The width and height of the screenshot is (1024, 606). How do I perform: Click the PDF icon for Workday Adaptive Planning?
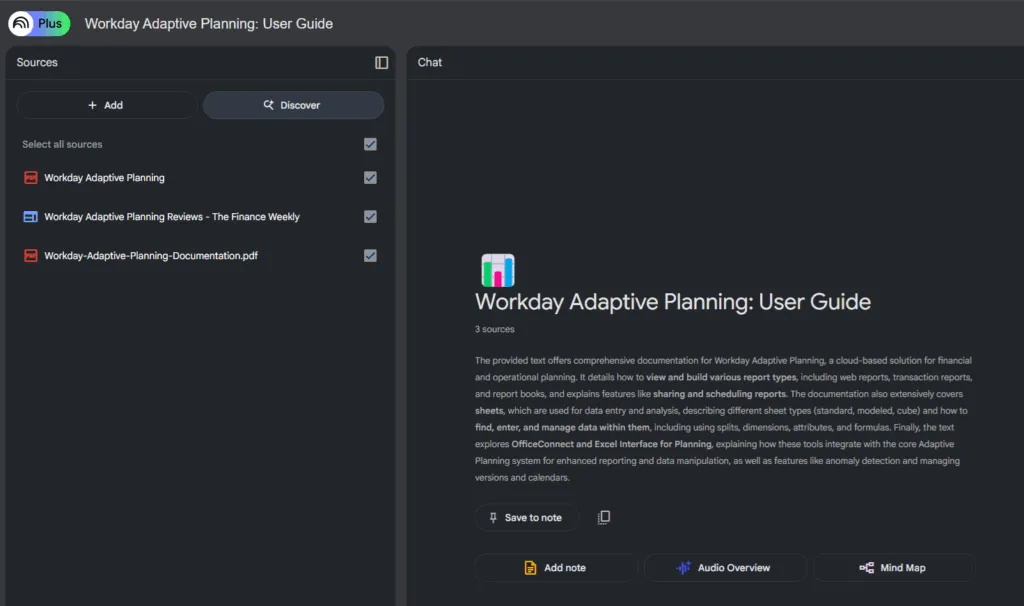30,178
